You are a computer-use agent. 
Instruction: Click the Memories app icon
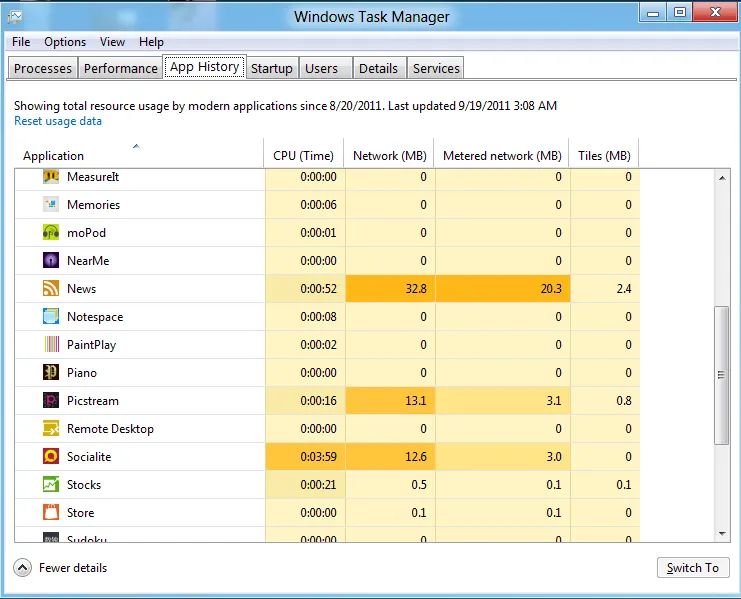coord(51,205)
